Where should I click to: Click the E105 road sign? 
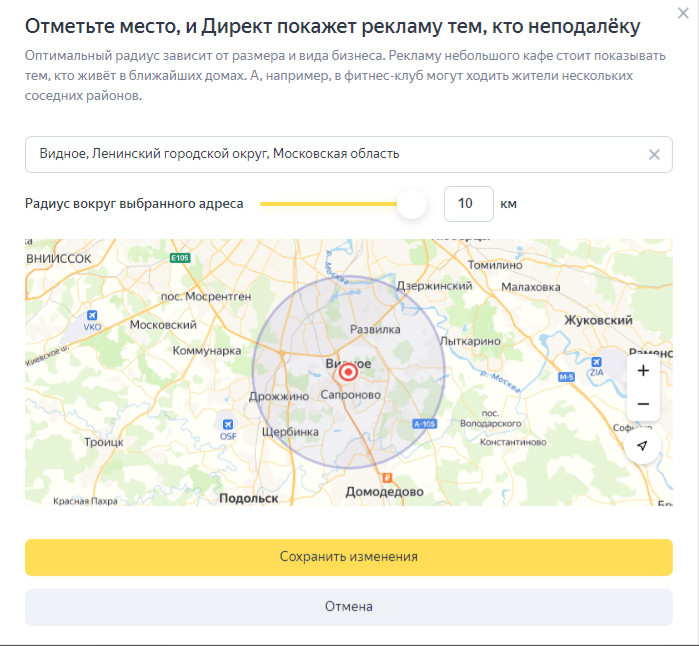[180, 258]
